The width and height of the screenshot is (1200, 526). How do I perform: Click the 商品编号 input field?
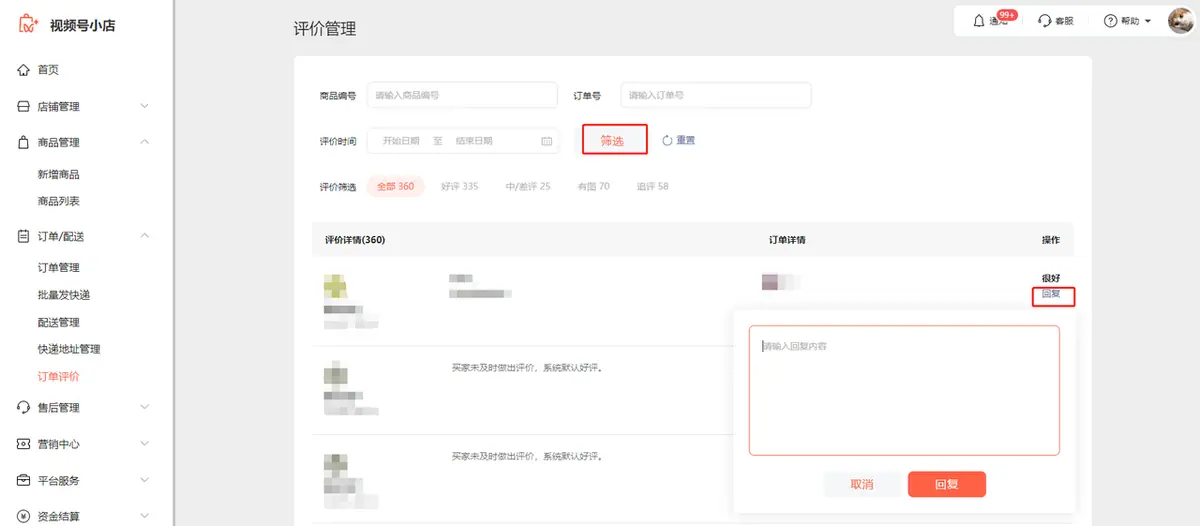pyautogui.click(x=462, y=95)
